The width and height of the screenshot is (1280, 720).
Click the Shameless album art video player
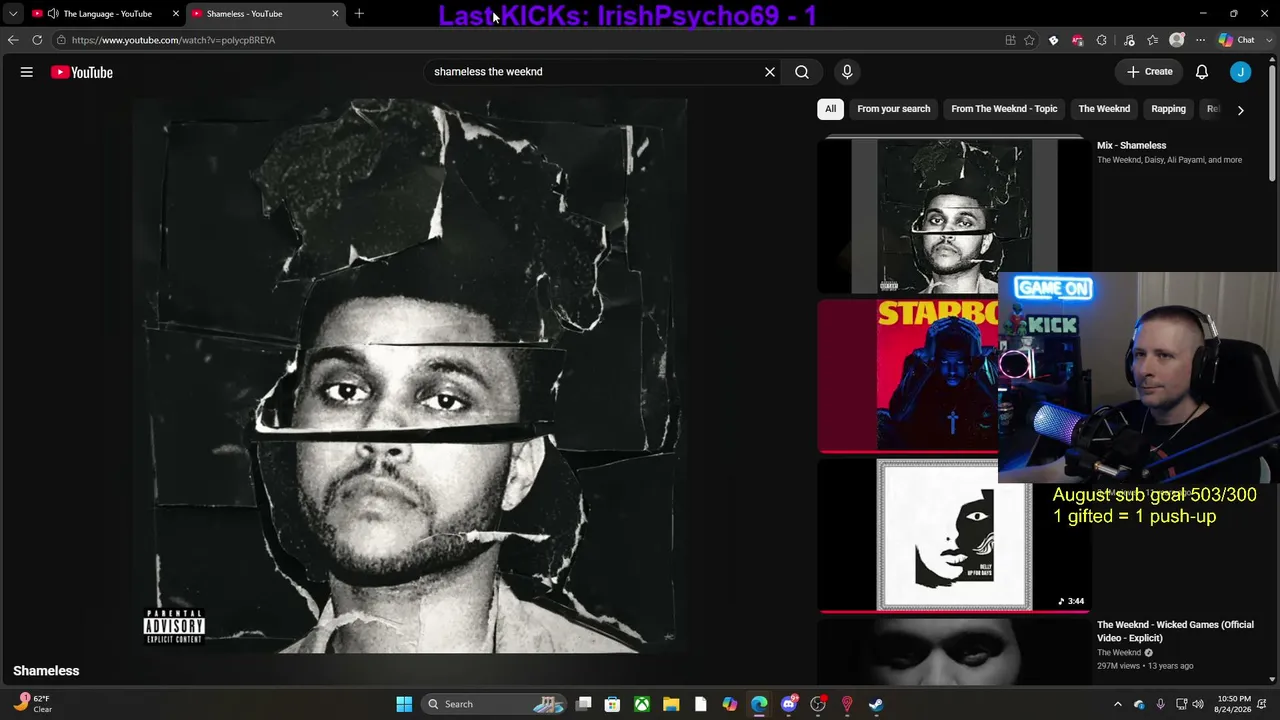(x=410, y=375)
